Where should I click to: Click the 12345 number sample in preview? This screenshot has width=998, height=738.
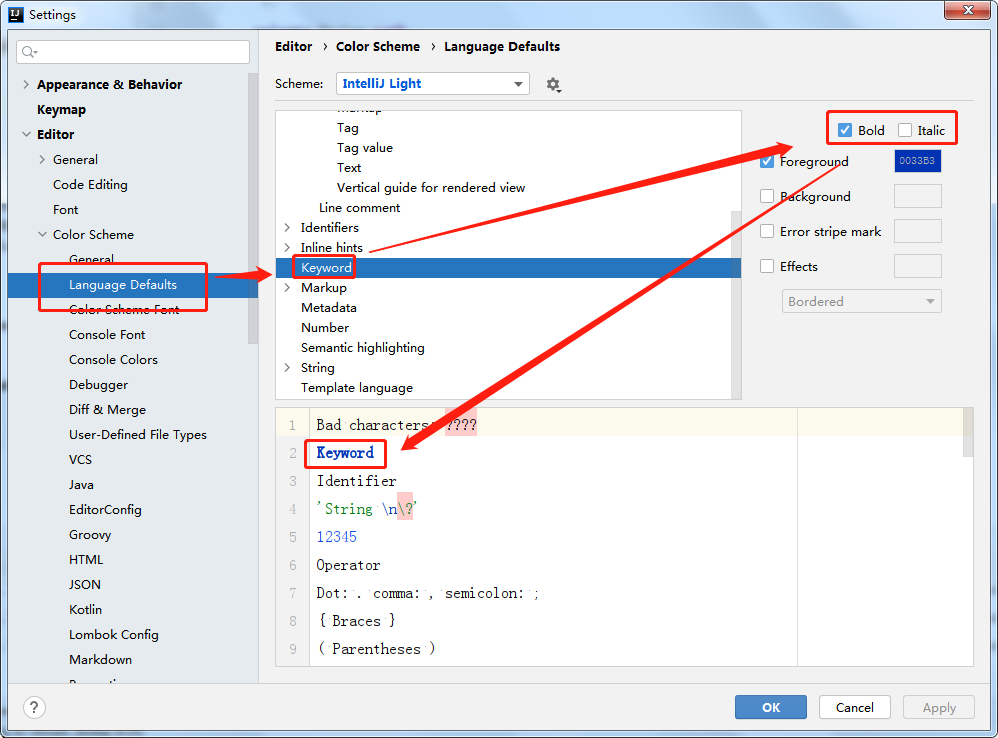[x=337, y=537]
